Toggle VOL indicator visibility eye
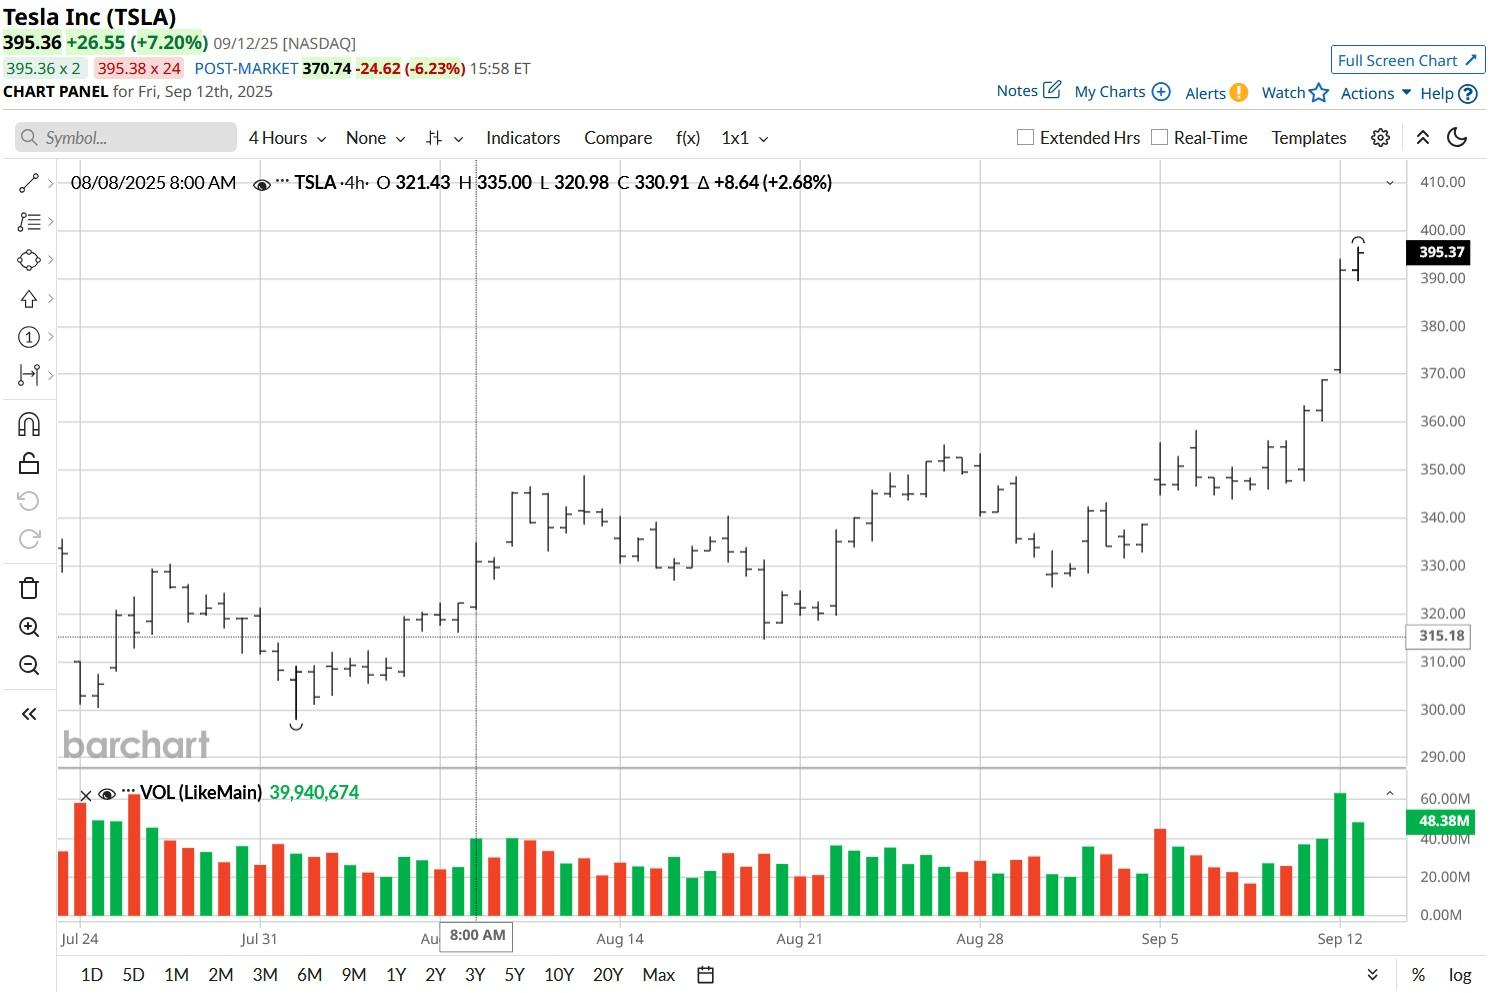 click(x=107, y=795)
